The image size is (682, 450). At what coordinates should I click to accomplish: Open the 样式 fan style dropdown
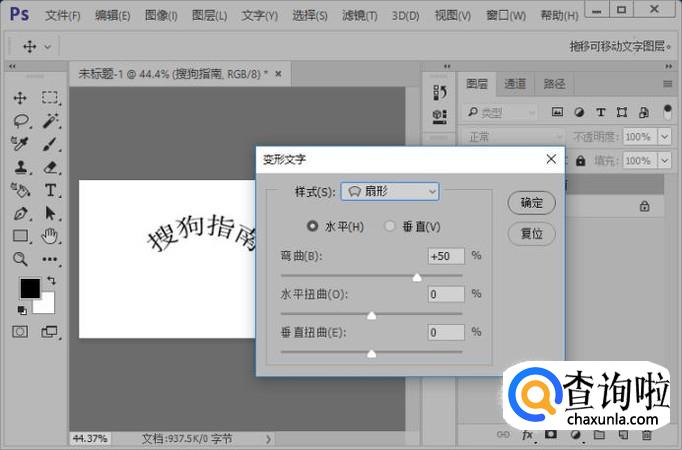(390, 191)
